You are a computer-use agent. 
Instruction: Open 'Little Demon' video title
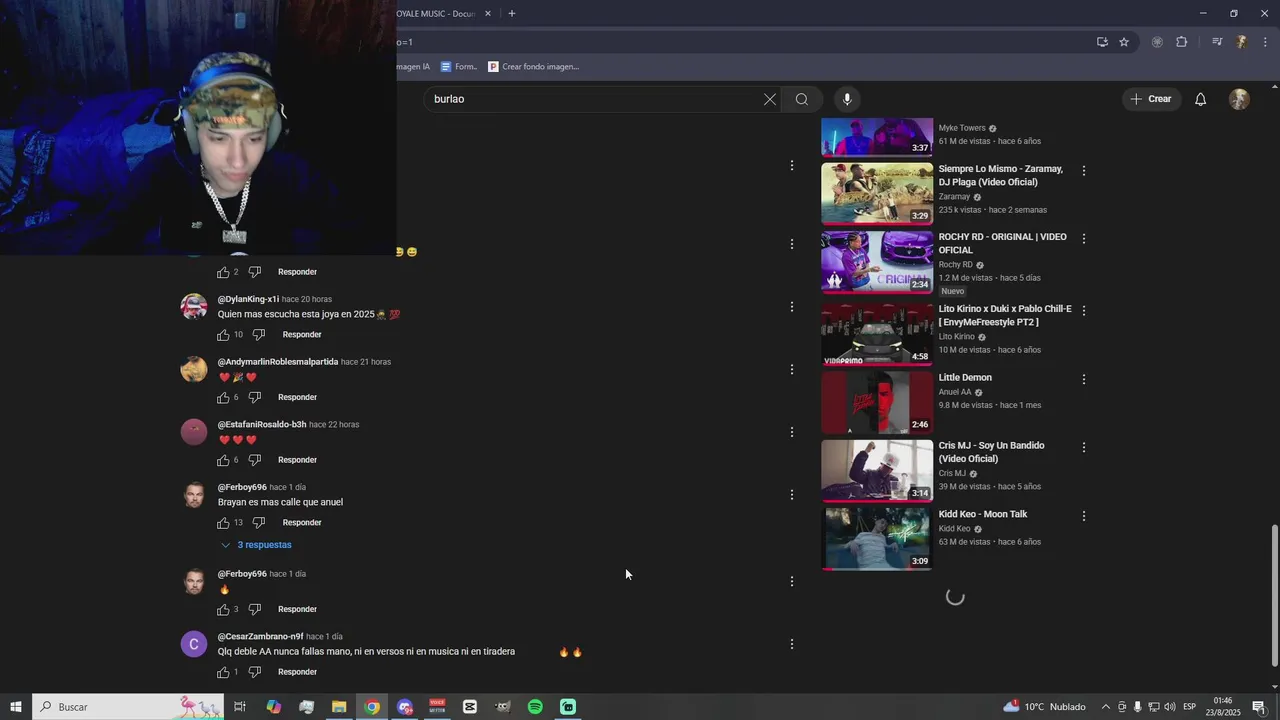click(x=965, y=378)
